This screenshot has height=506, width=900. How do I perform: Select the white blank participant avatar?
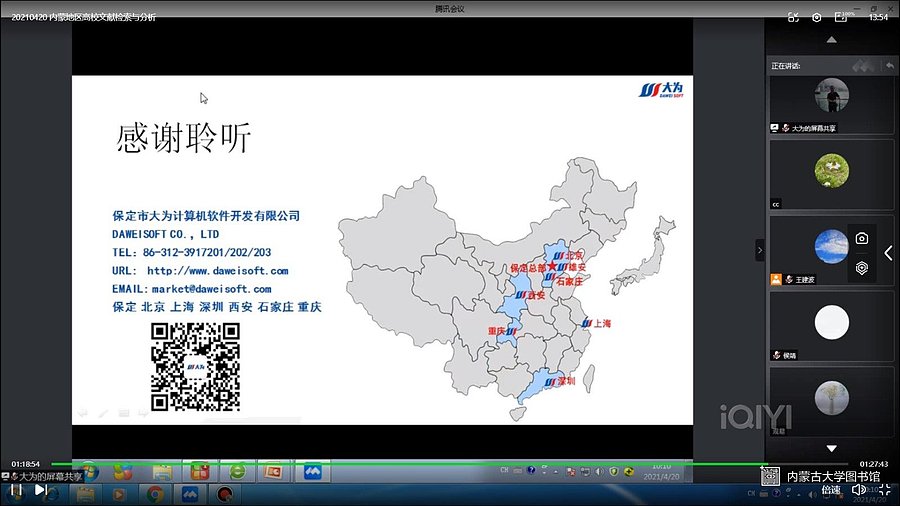(x=831, y=322)
